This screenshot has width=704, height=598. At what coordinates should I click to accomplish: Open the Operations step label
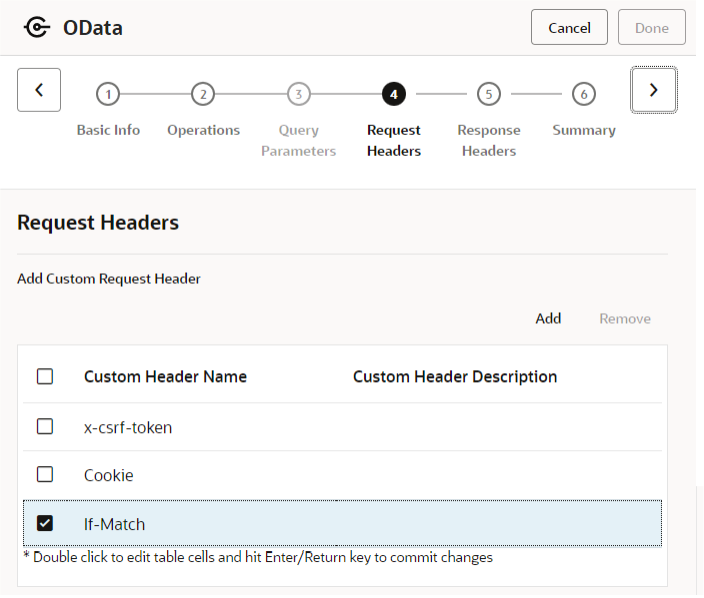click(x=203, y=130)
